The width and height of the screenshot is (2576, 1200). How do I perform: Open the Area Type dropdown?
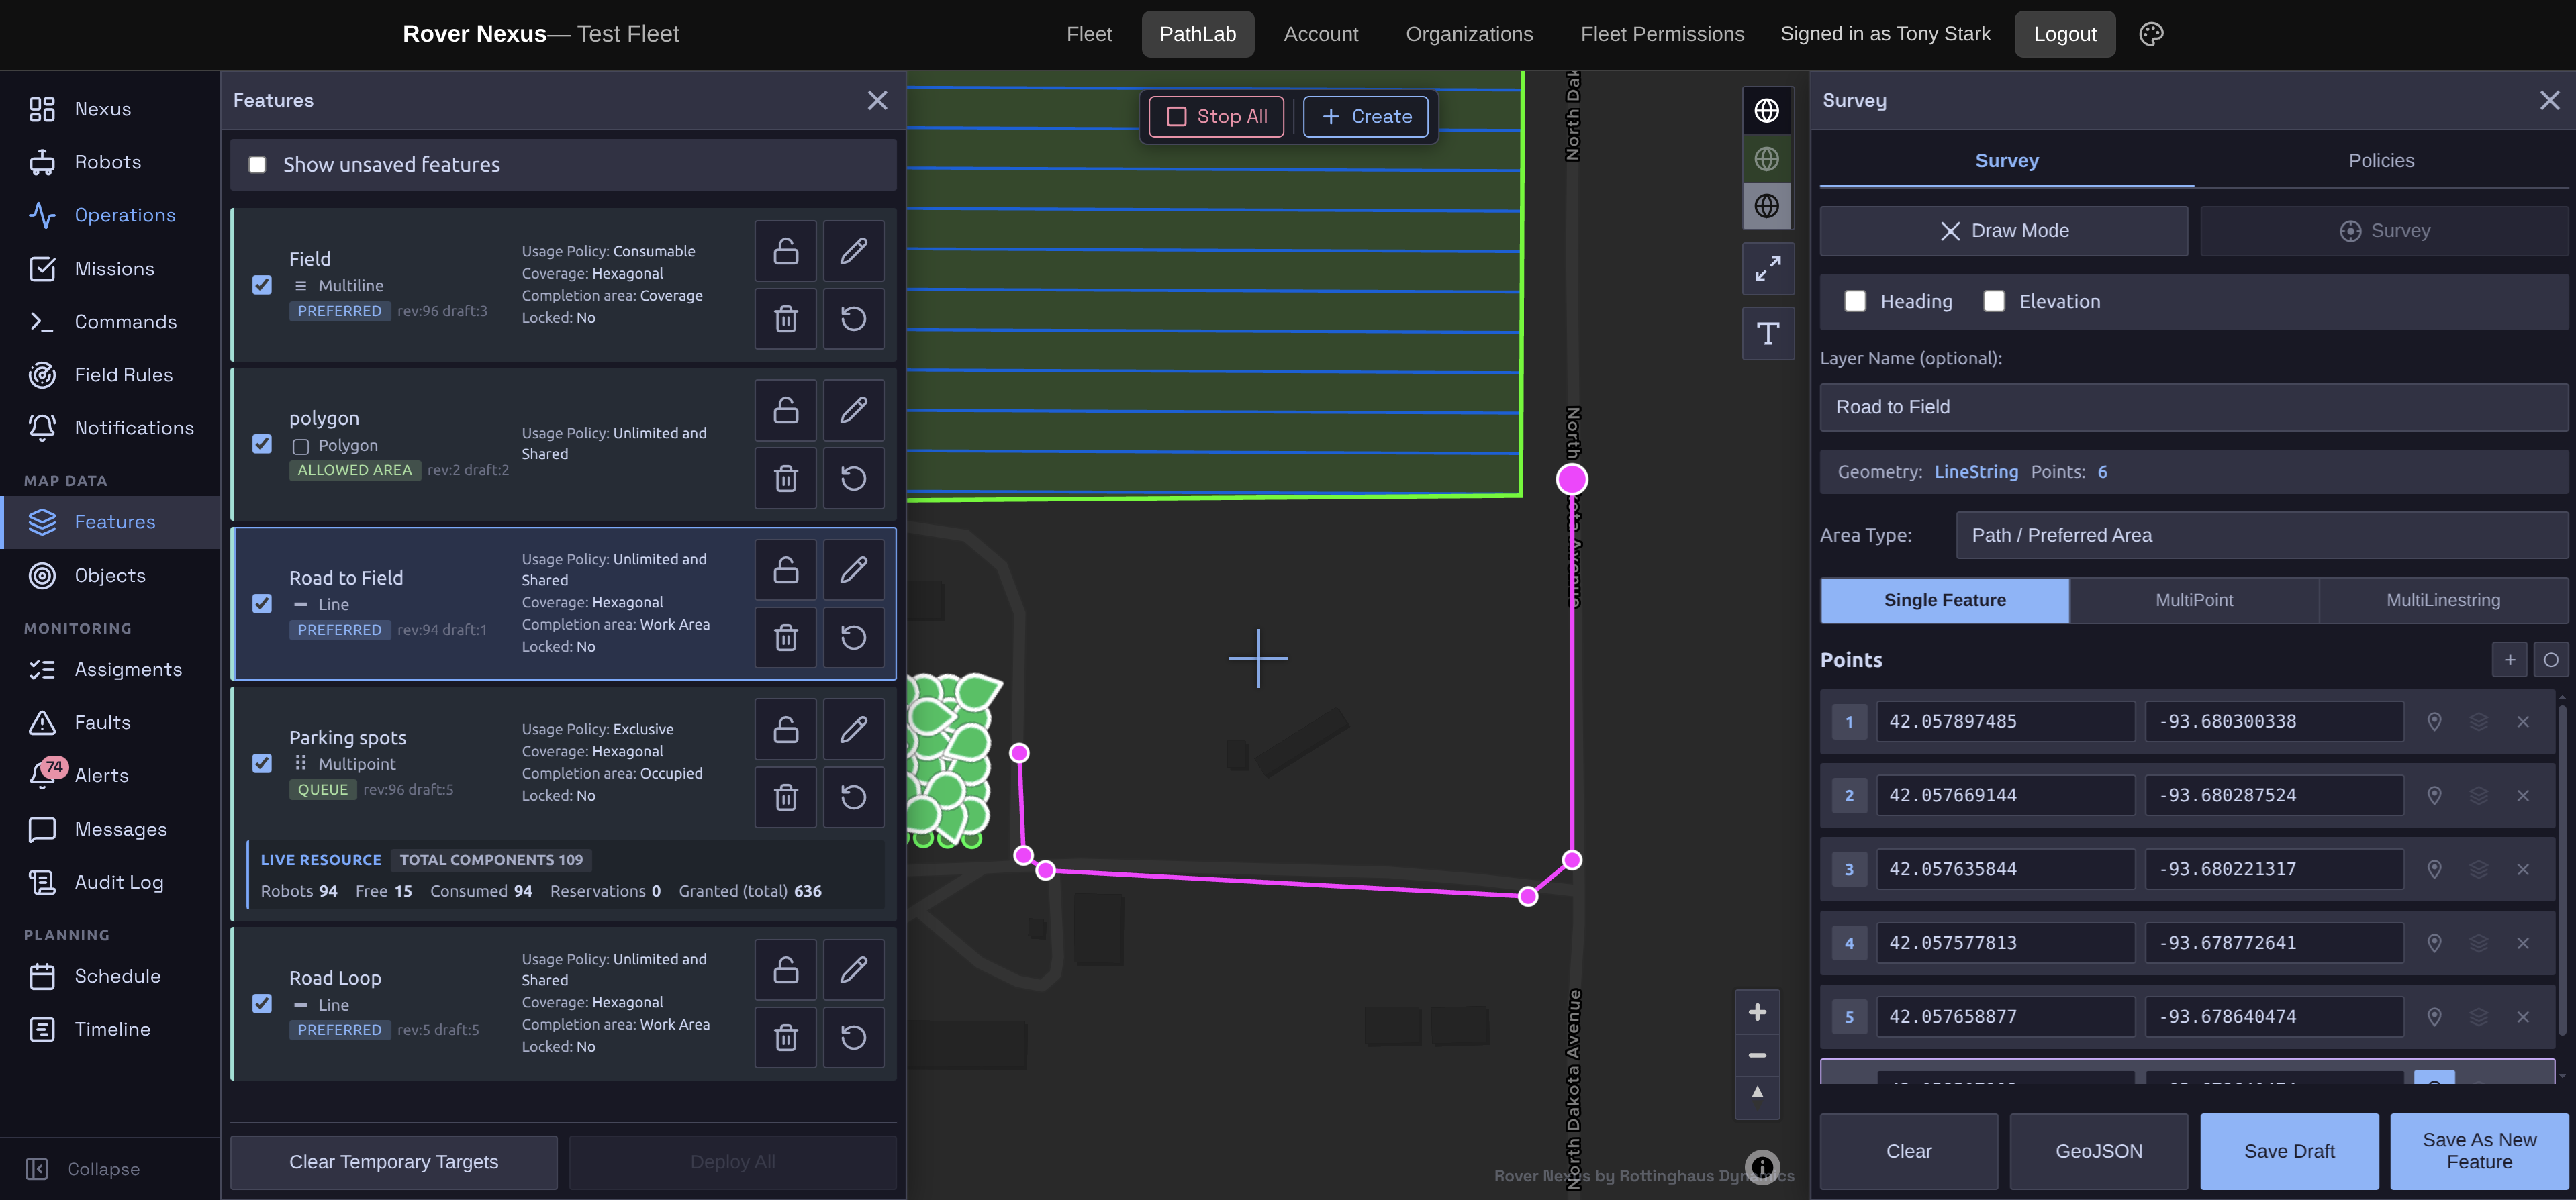tap(2261, 535)
